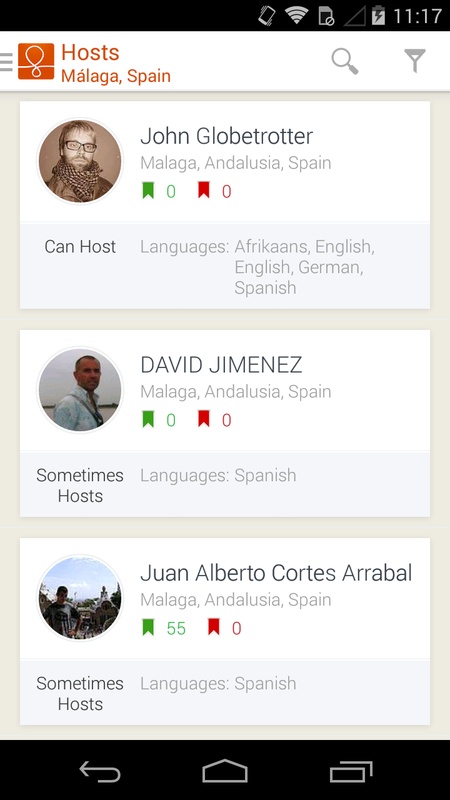Tap the Android back navigation button
Viewport: 450px width, 800px height.
pos(100,771)
